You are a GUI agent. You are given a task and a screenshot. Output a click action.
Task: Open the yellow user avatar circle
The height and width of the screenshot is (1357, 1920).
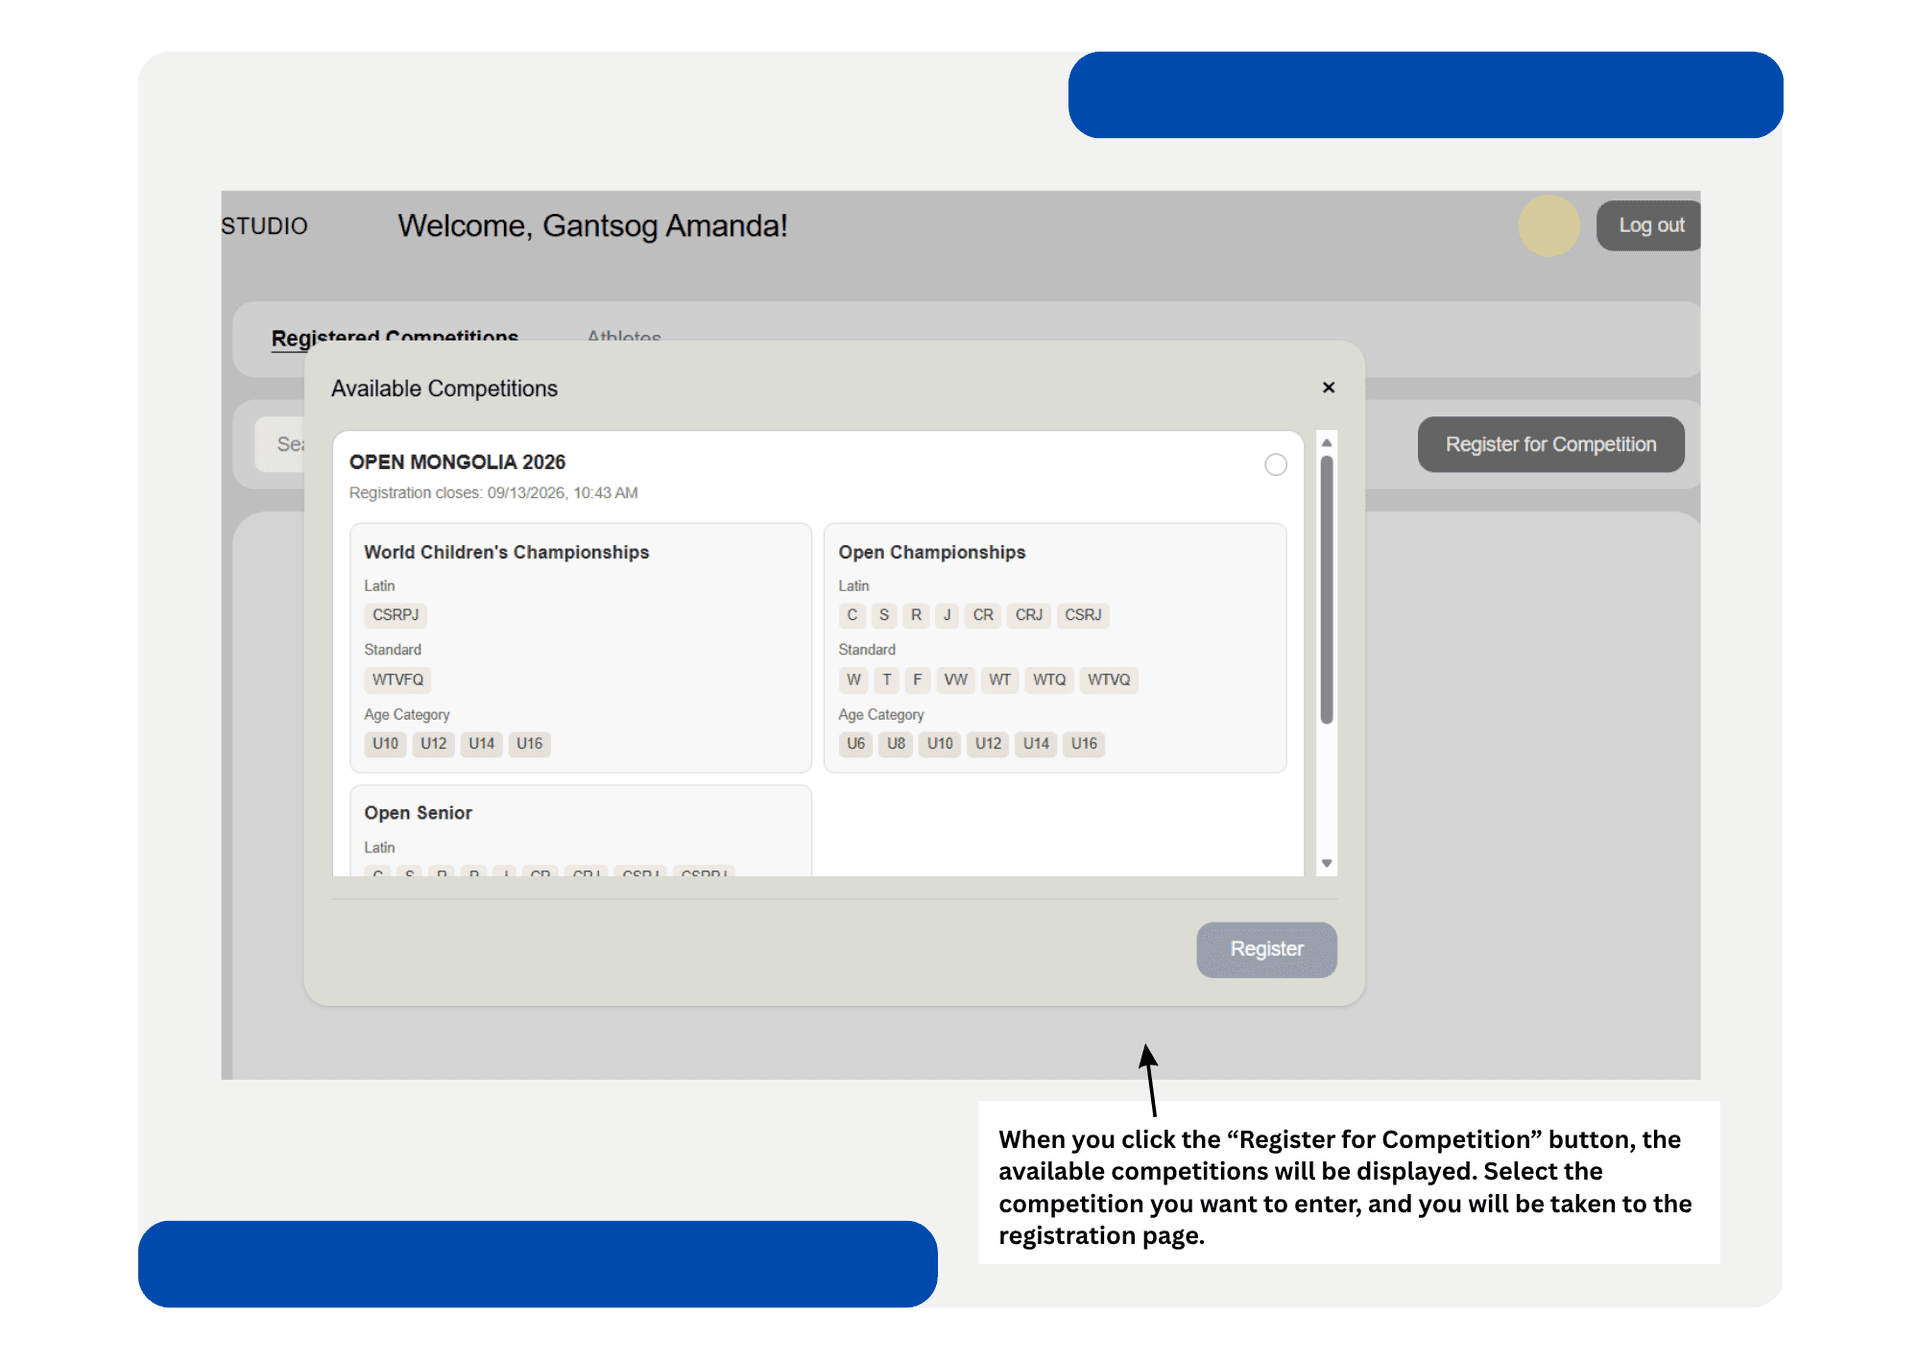point(1549,226)
